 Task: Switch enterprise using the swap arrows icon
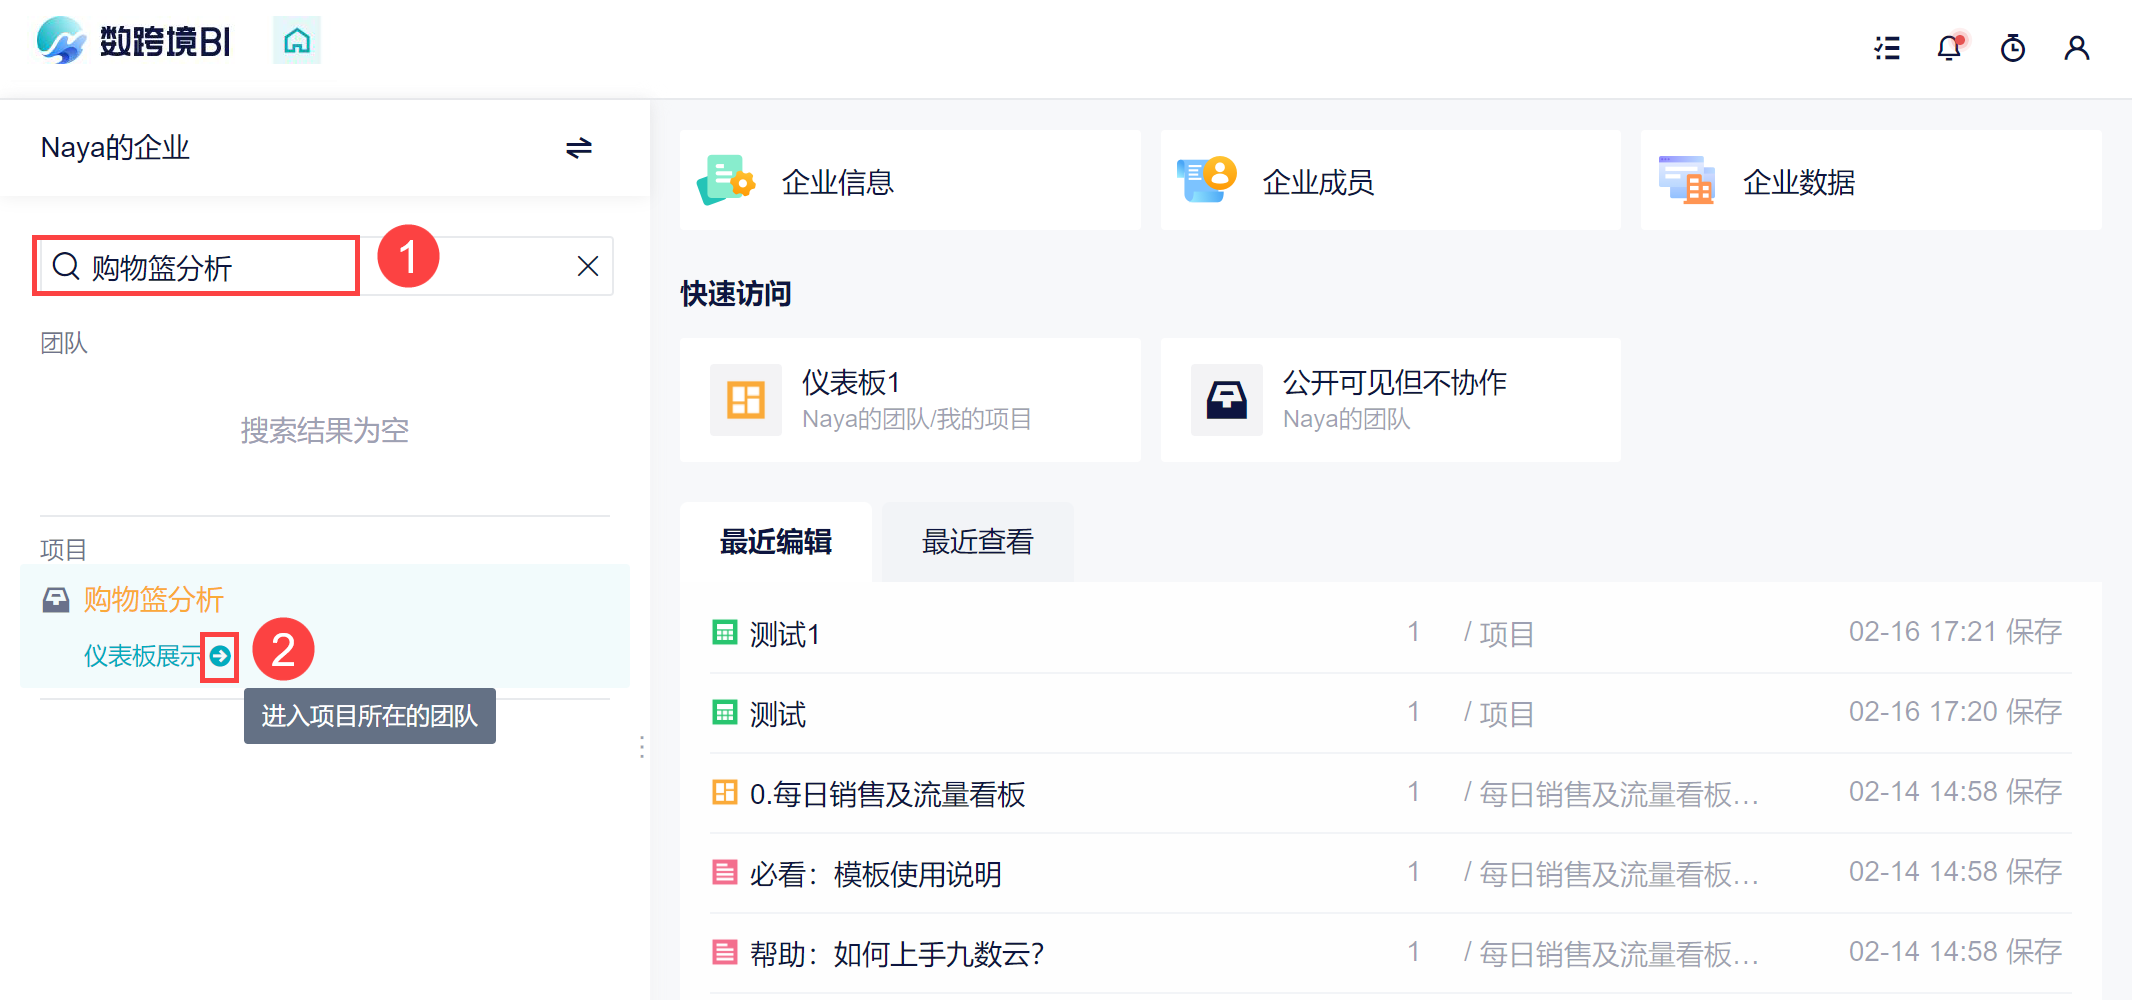click(x=579, y=148)
